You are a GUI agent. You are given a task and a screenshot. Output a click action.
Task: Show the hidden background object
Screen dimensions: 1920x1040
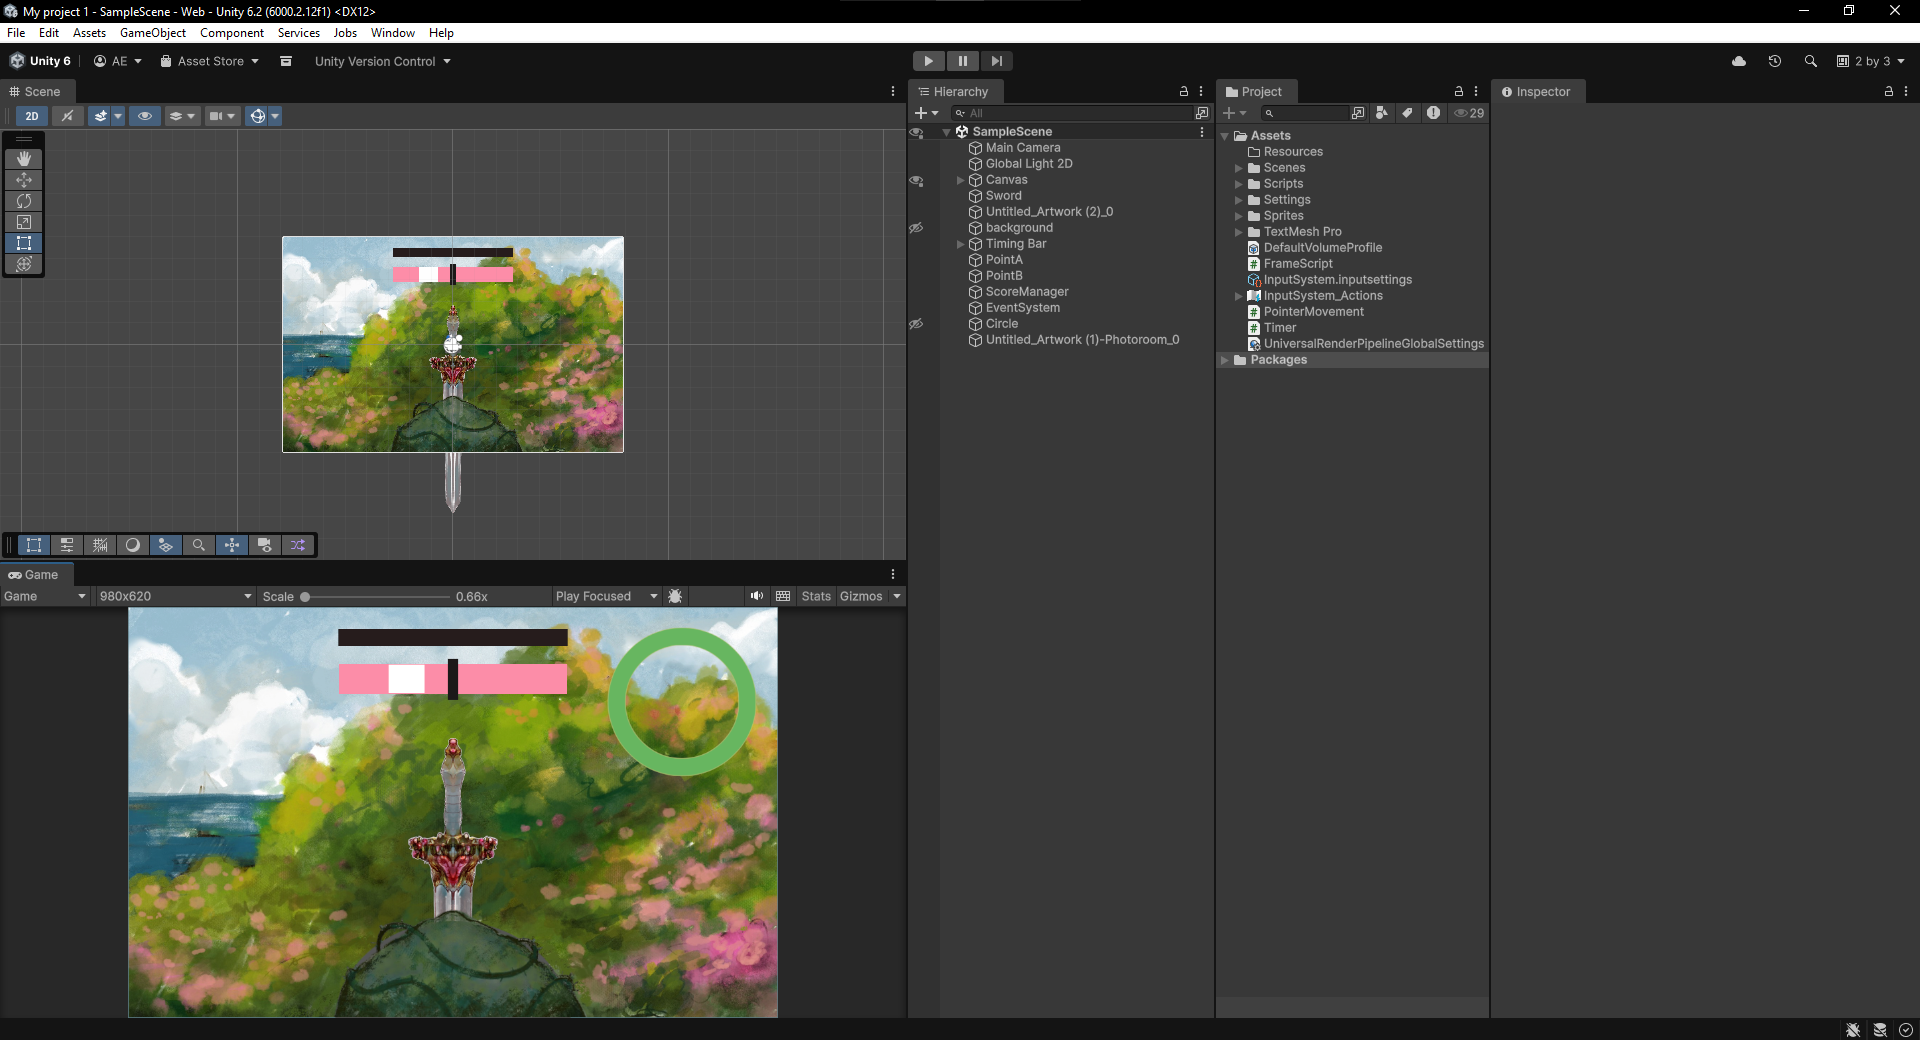click(x=916, y=228)
